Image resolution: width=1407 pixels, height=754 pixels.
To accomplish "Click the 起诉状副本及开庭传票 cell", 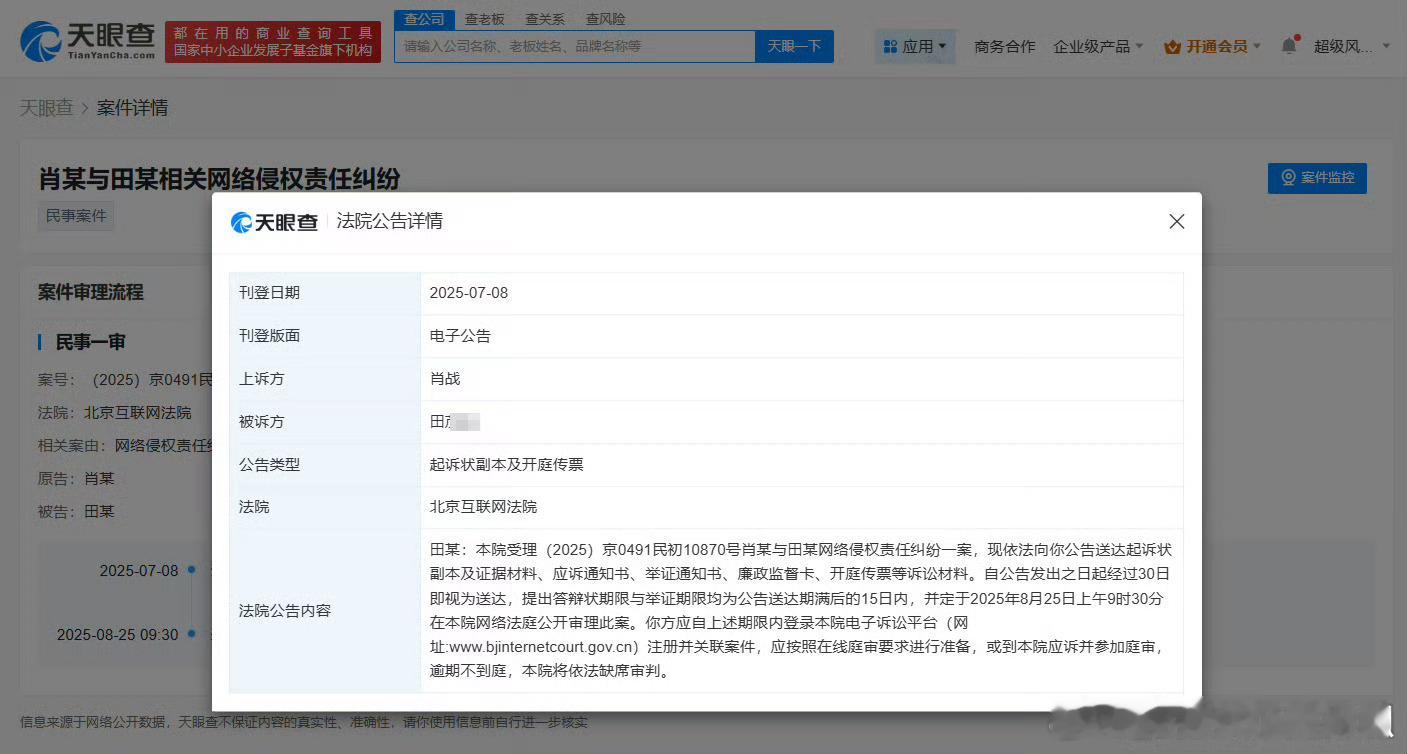I will point(506,464).
